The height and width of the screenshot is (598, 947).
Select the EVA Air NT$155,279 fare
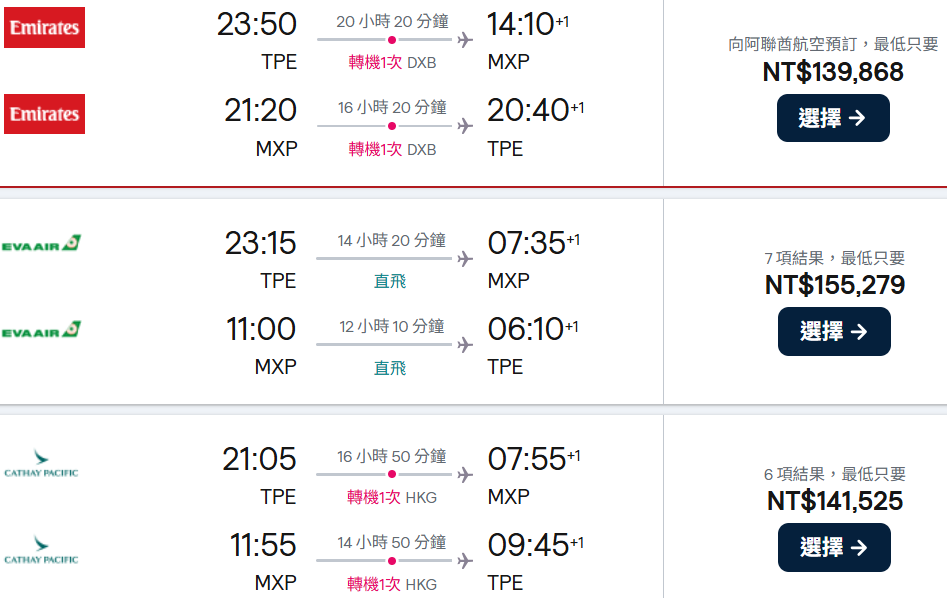(x=833, y=332)
